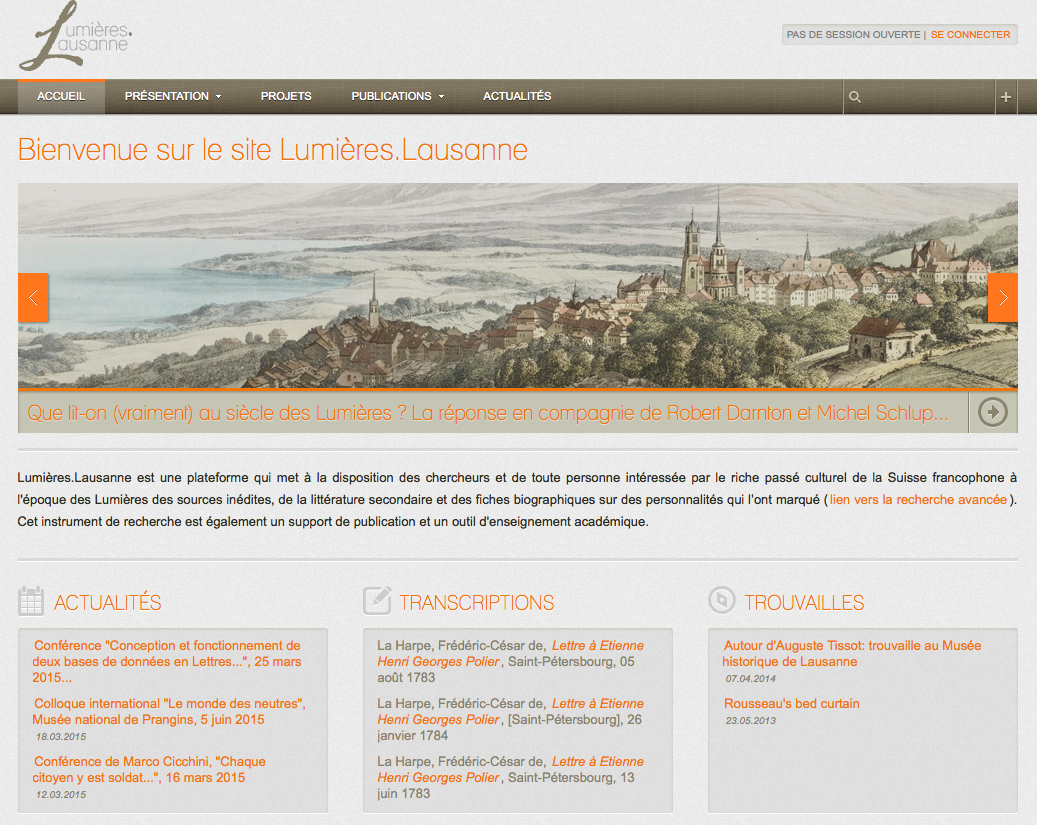The width and height of the screenshot is (1037, 825).
Task: Click 'Bienvenue sur le site Lumières.Lausanne' heading
Action: point(272,150)
